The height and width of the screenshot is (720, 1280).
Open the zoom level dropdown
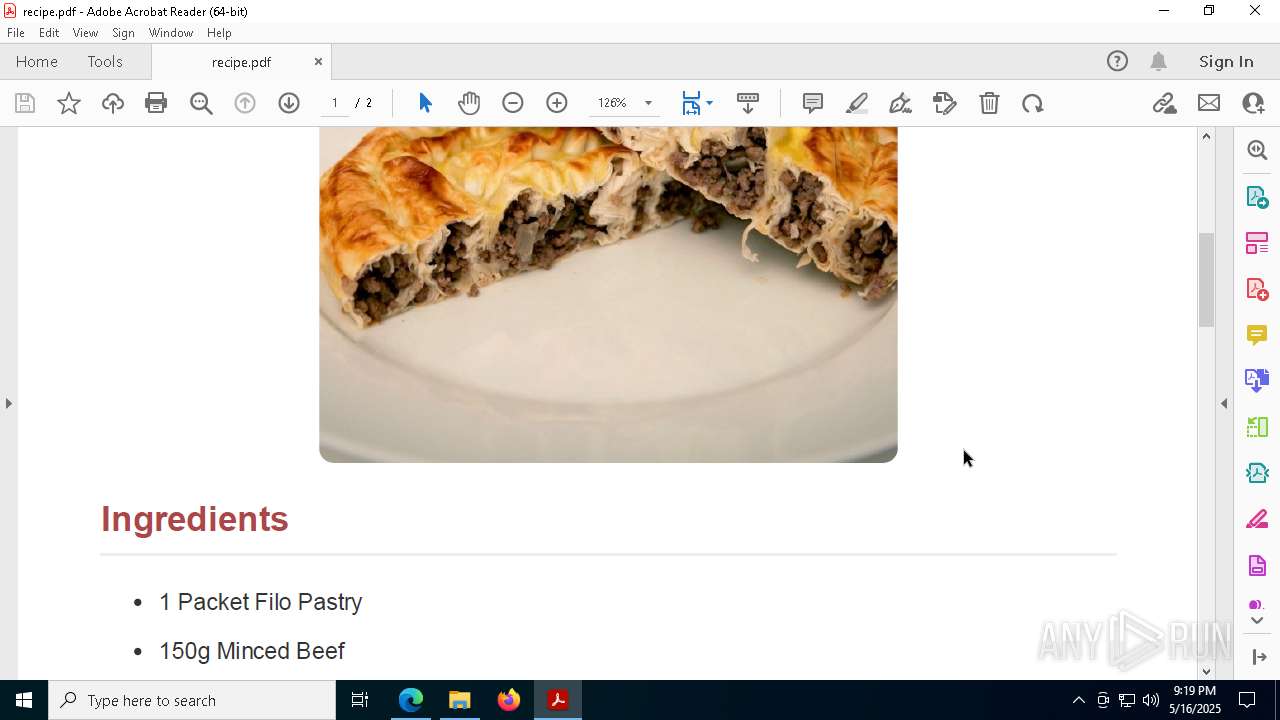click(x=648, y=103)
